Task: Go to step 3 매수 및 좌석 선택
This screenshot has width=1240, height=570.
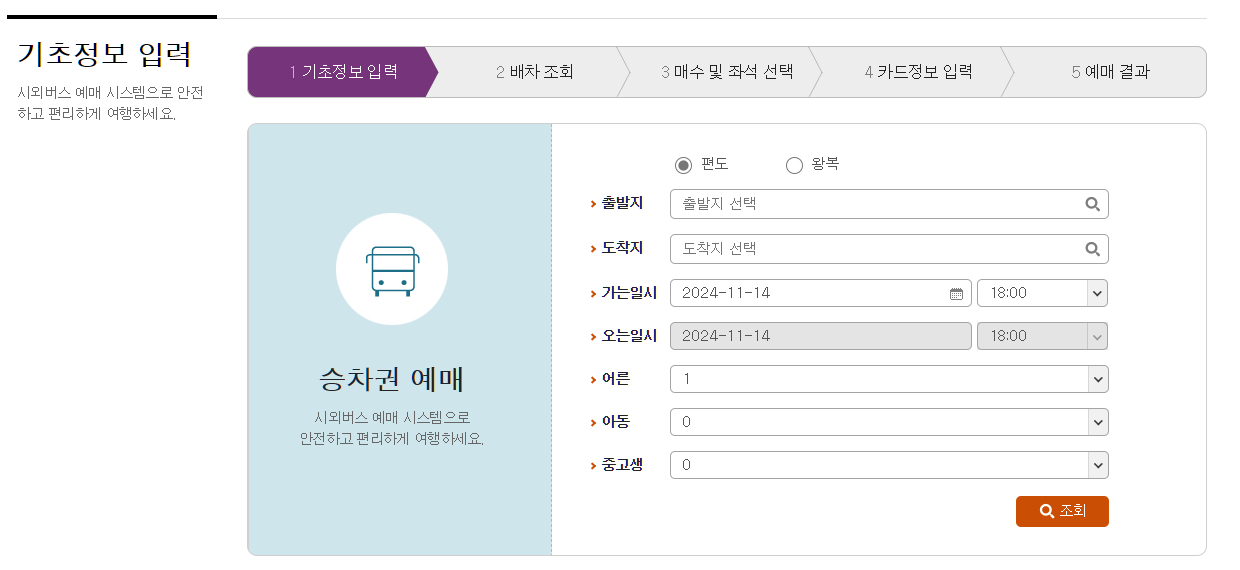Action: coord(726,72)
